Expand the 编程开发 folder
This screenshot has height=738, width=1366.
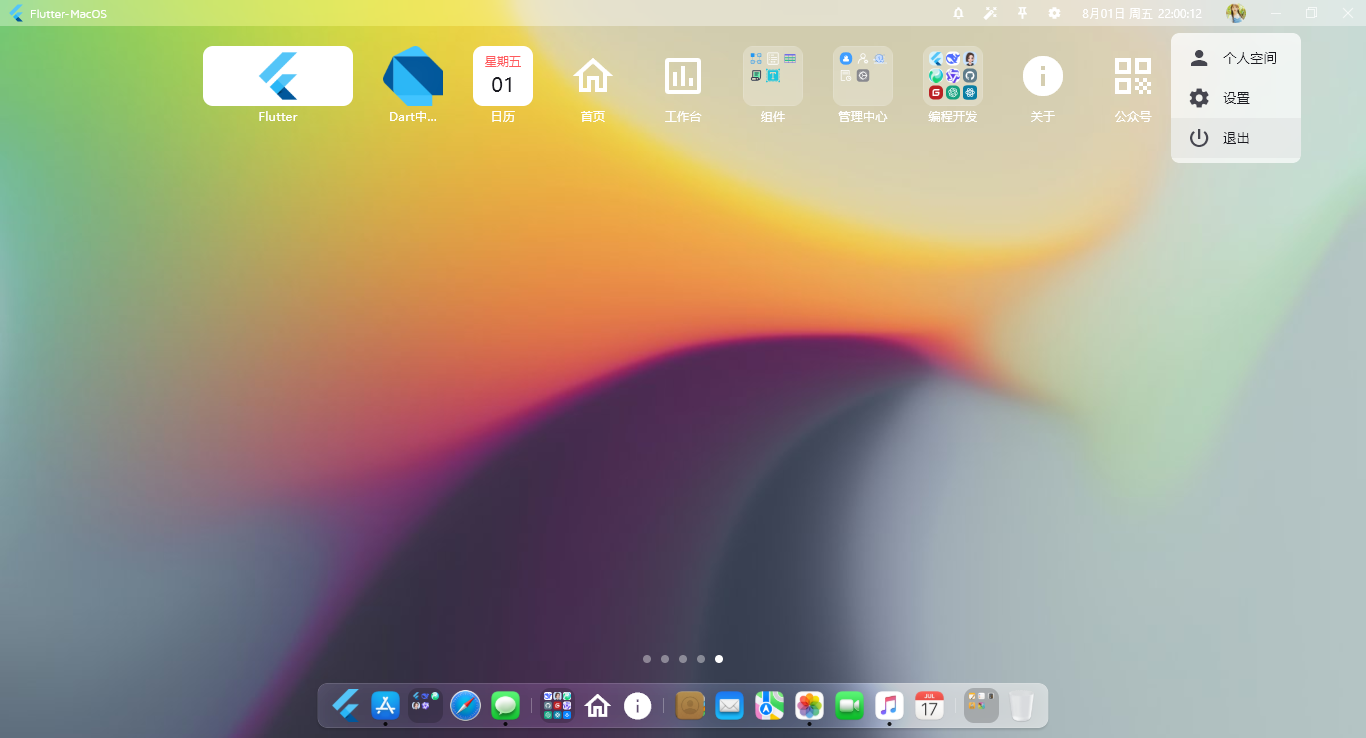point(953,76)
